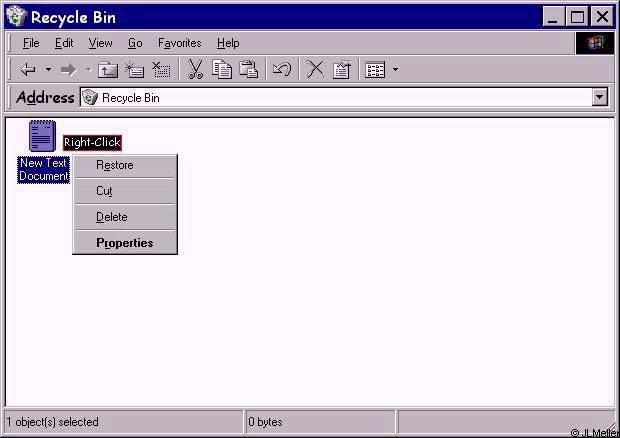Viewport: 620px width, 438px height.
Task: Click the Properties toolbar icon
Action: click(x=342, y=70)
